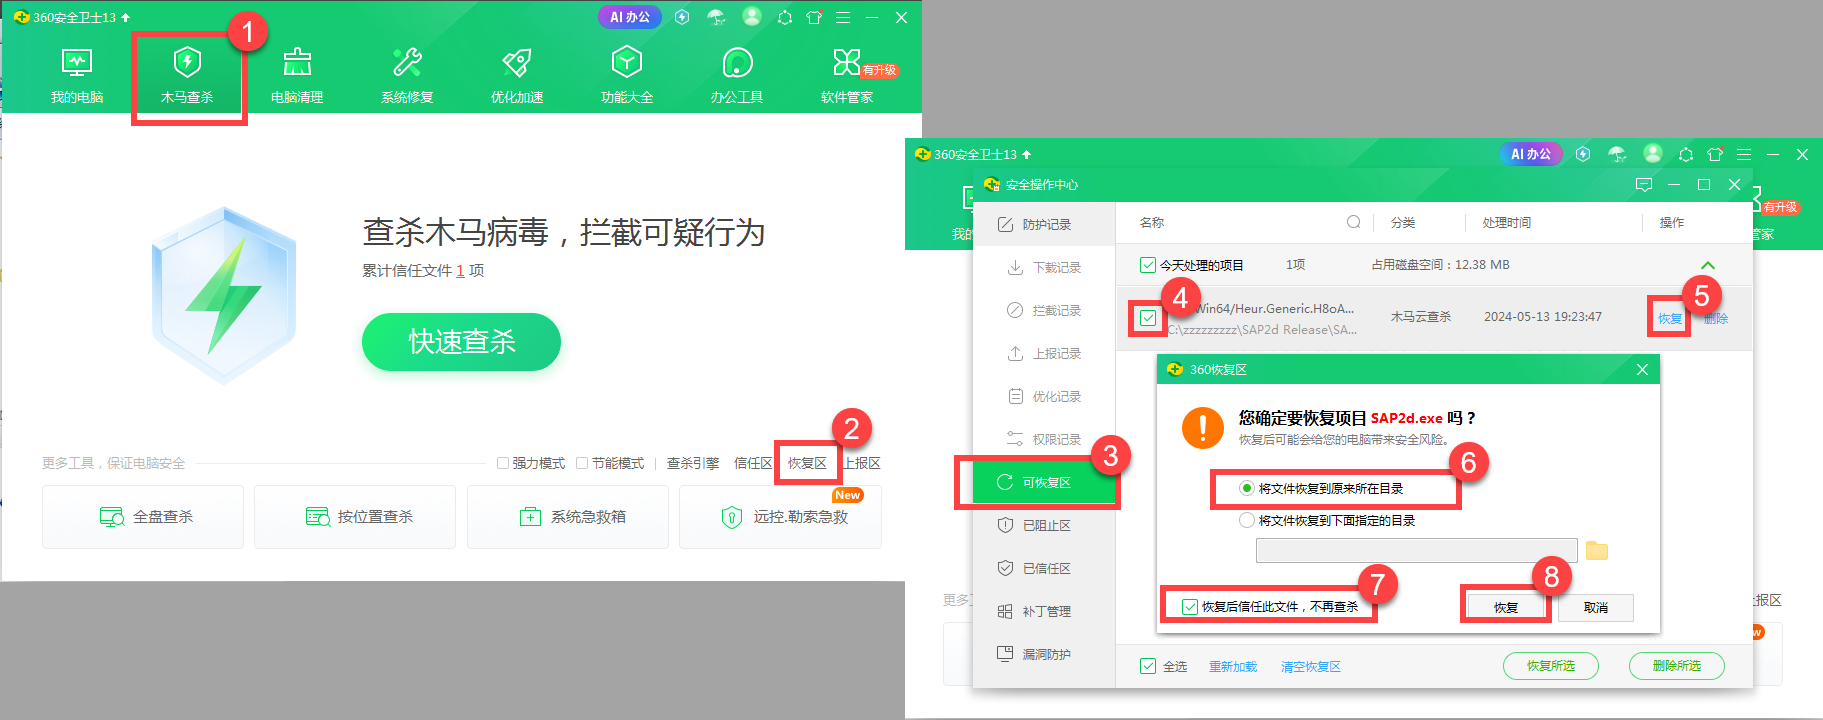
Task: Click 恢复所选 button
Action: [x=1551, y=666]
